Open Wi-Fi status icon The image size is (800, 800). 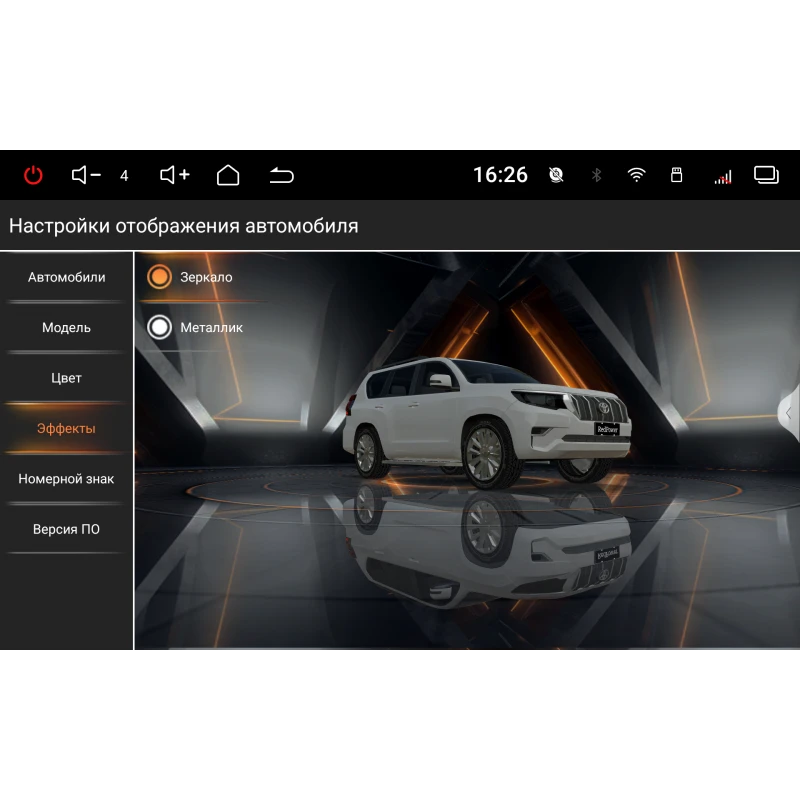(x=636, y=175)
